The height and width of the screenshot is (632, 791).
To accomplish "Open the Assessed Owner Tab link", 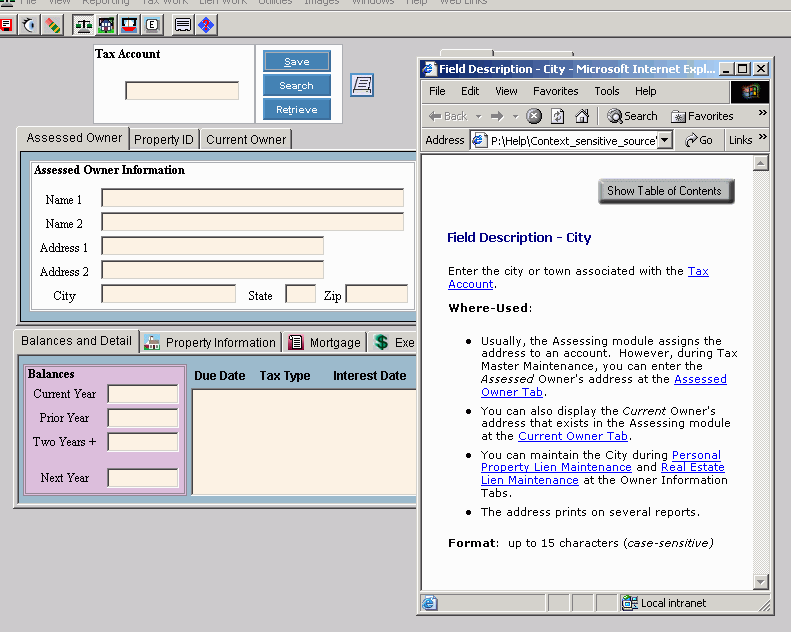I will pyautogui.click(x=700, y=379).
